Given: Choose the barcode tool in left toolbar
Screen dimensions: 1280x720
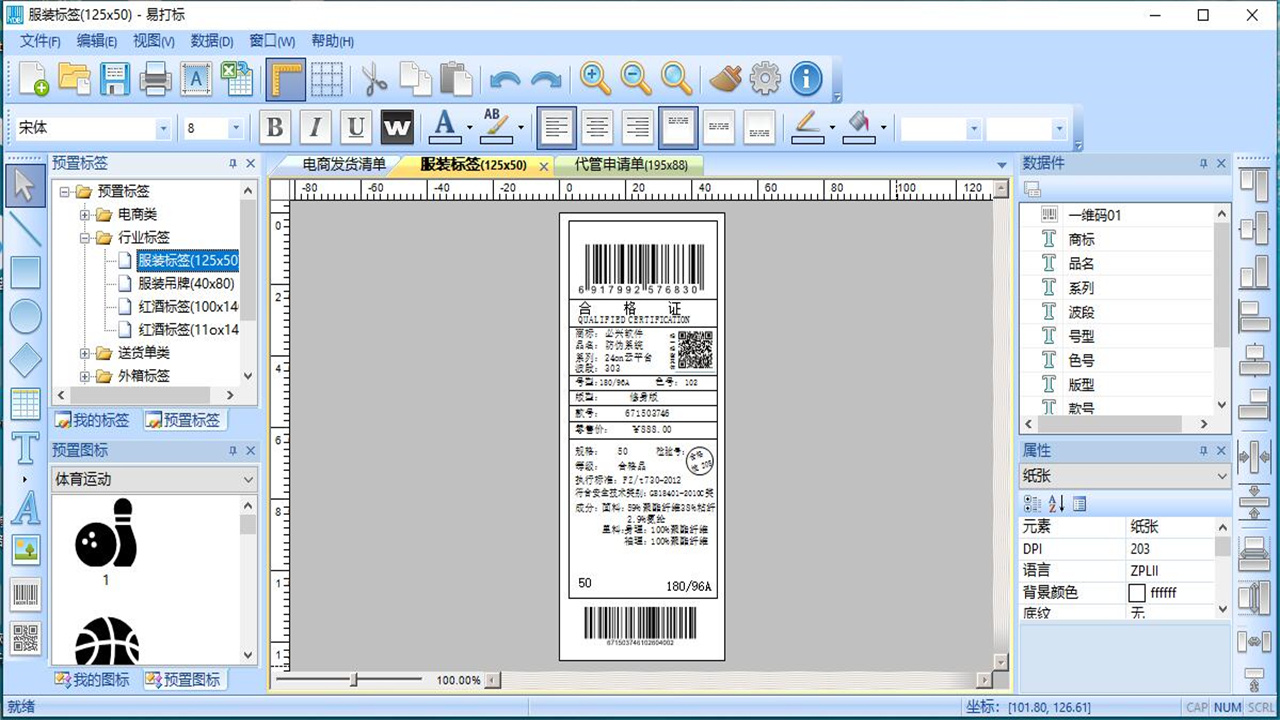Looking at the screenshot, I should tap(25, 595).
